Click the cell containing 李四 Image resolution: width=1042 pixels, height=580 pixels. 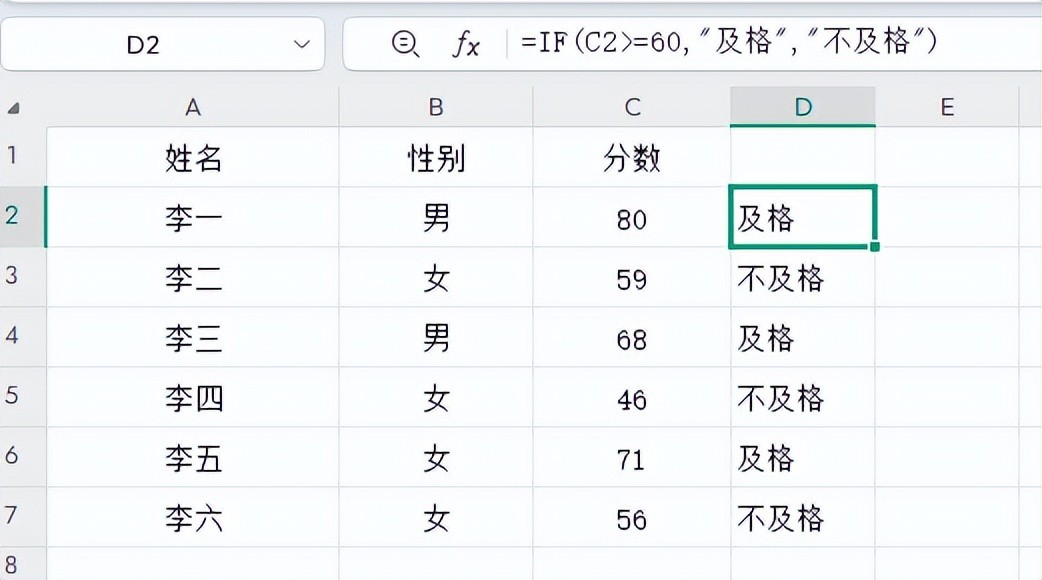tap(193, 399)
